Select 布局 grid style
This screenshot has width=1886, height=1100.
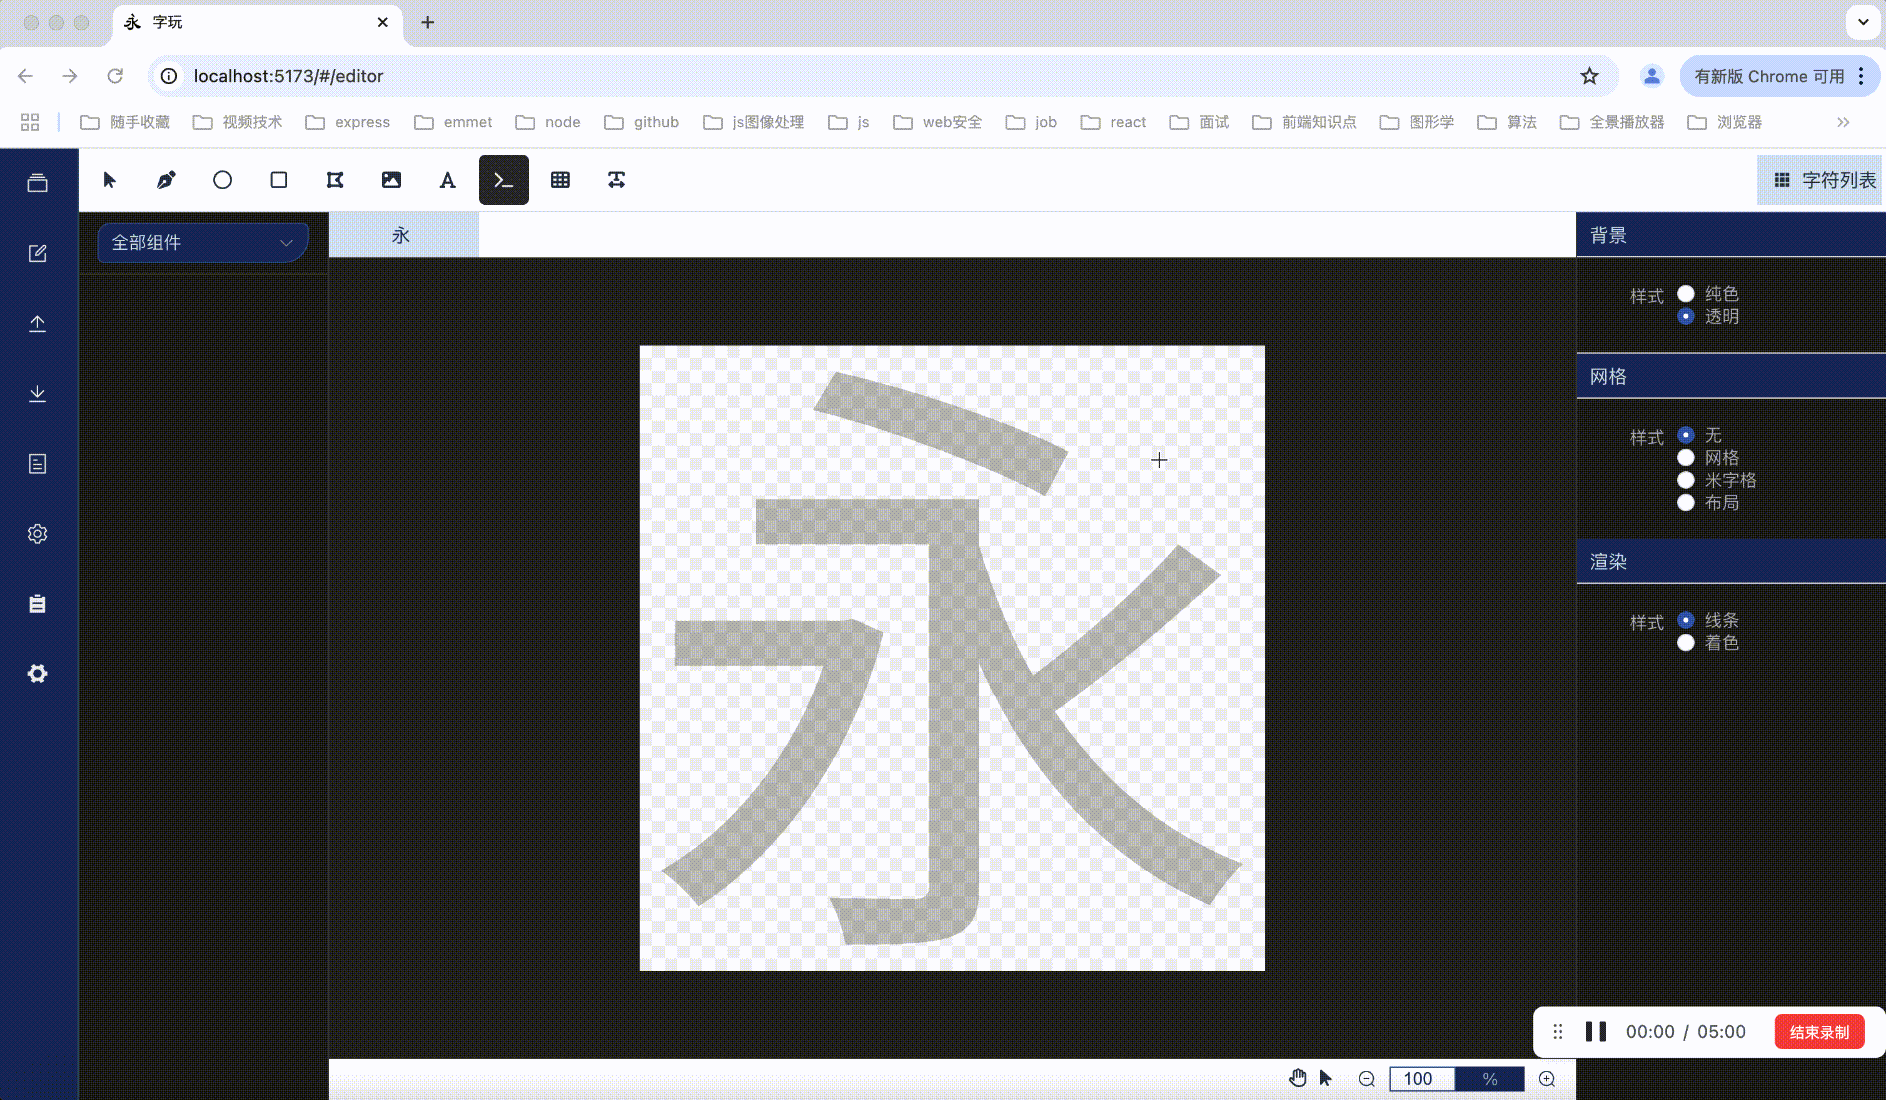(1686, 502)
